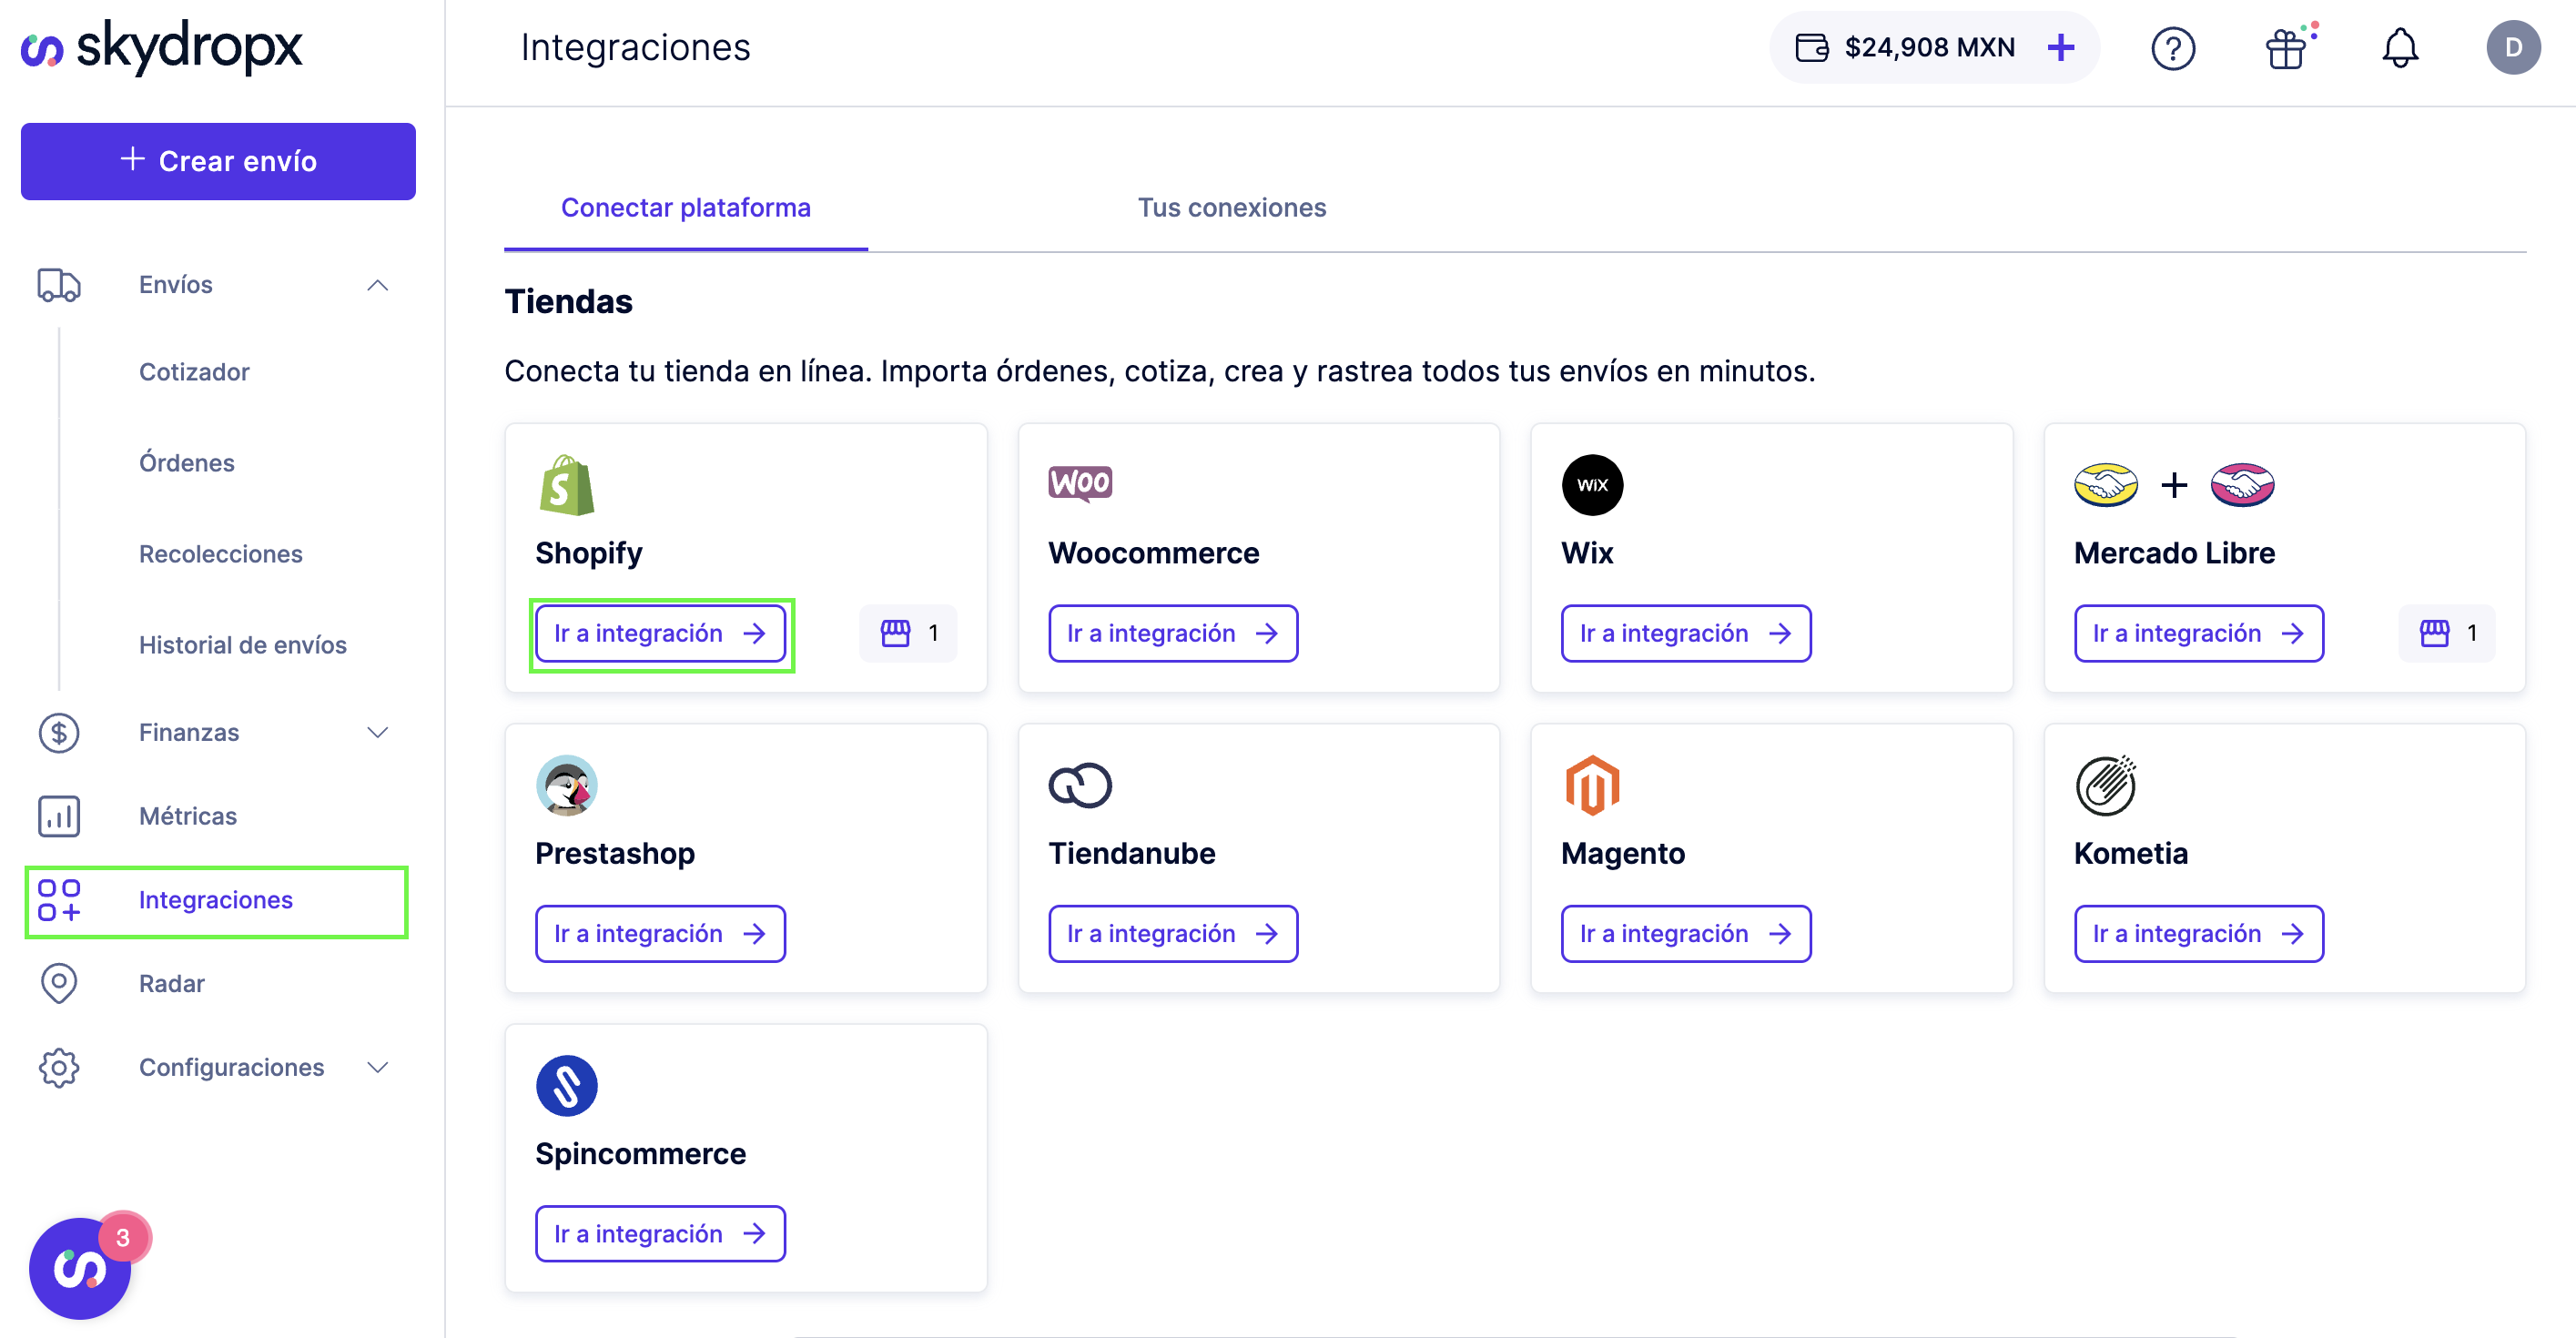Open the notifications bell
Image resolution: width=2576 pixels, height=1338 pixels.
2399,48
